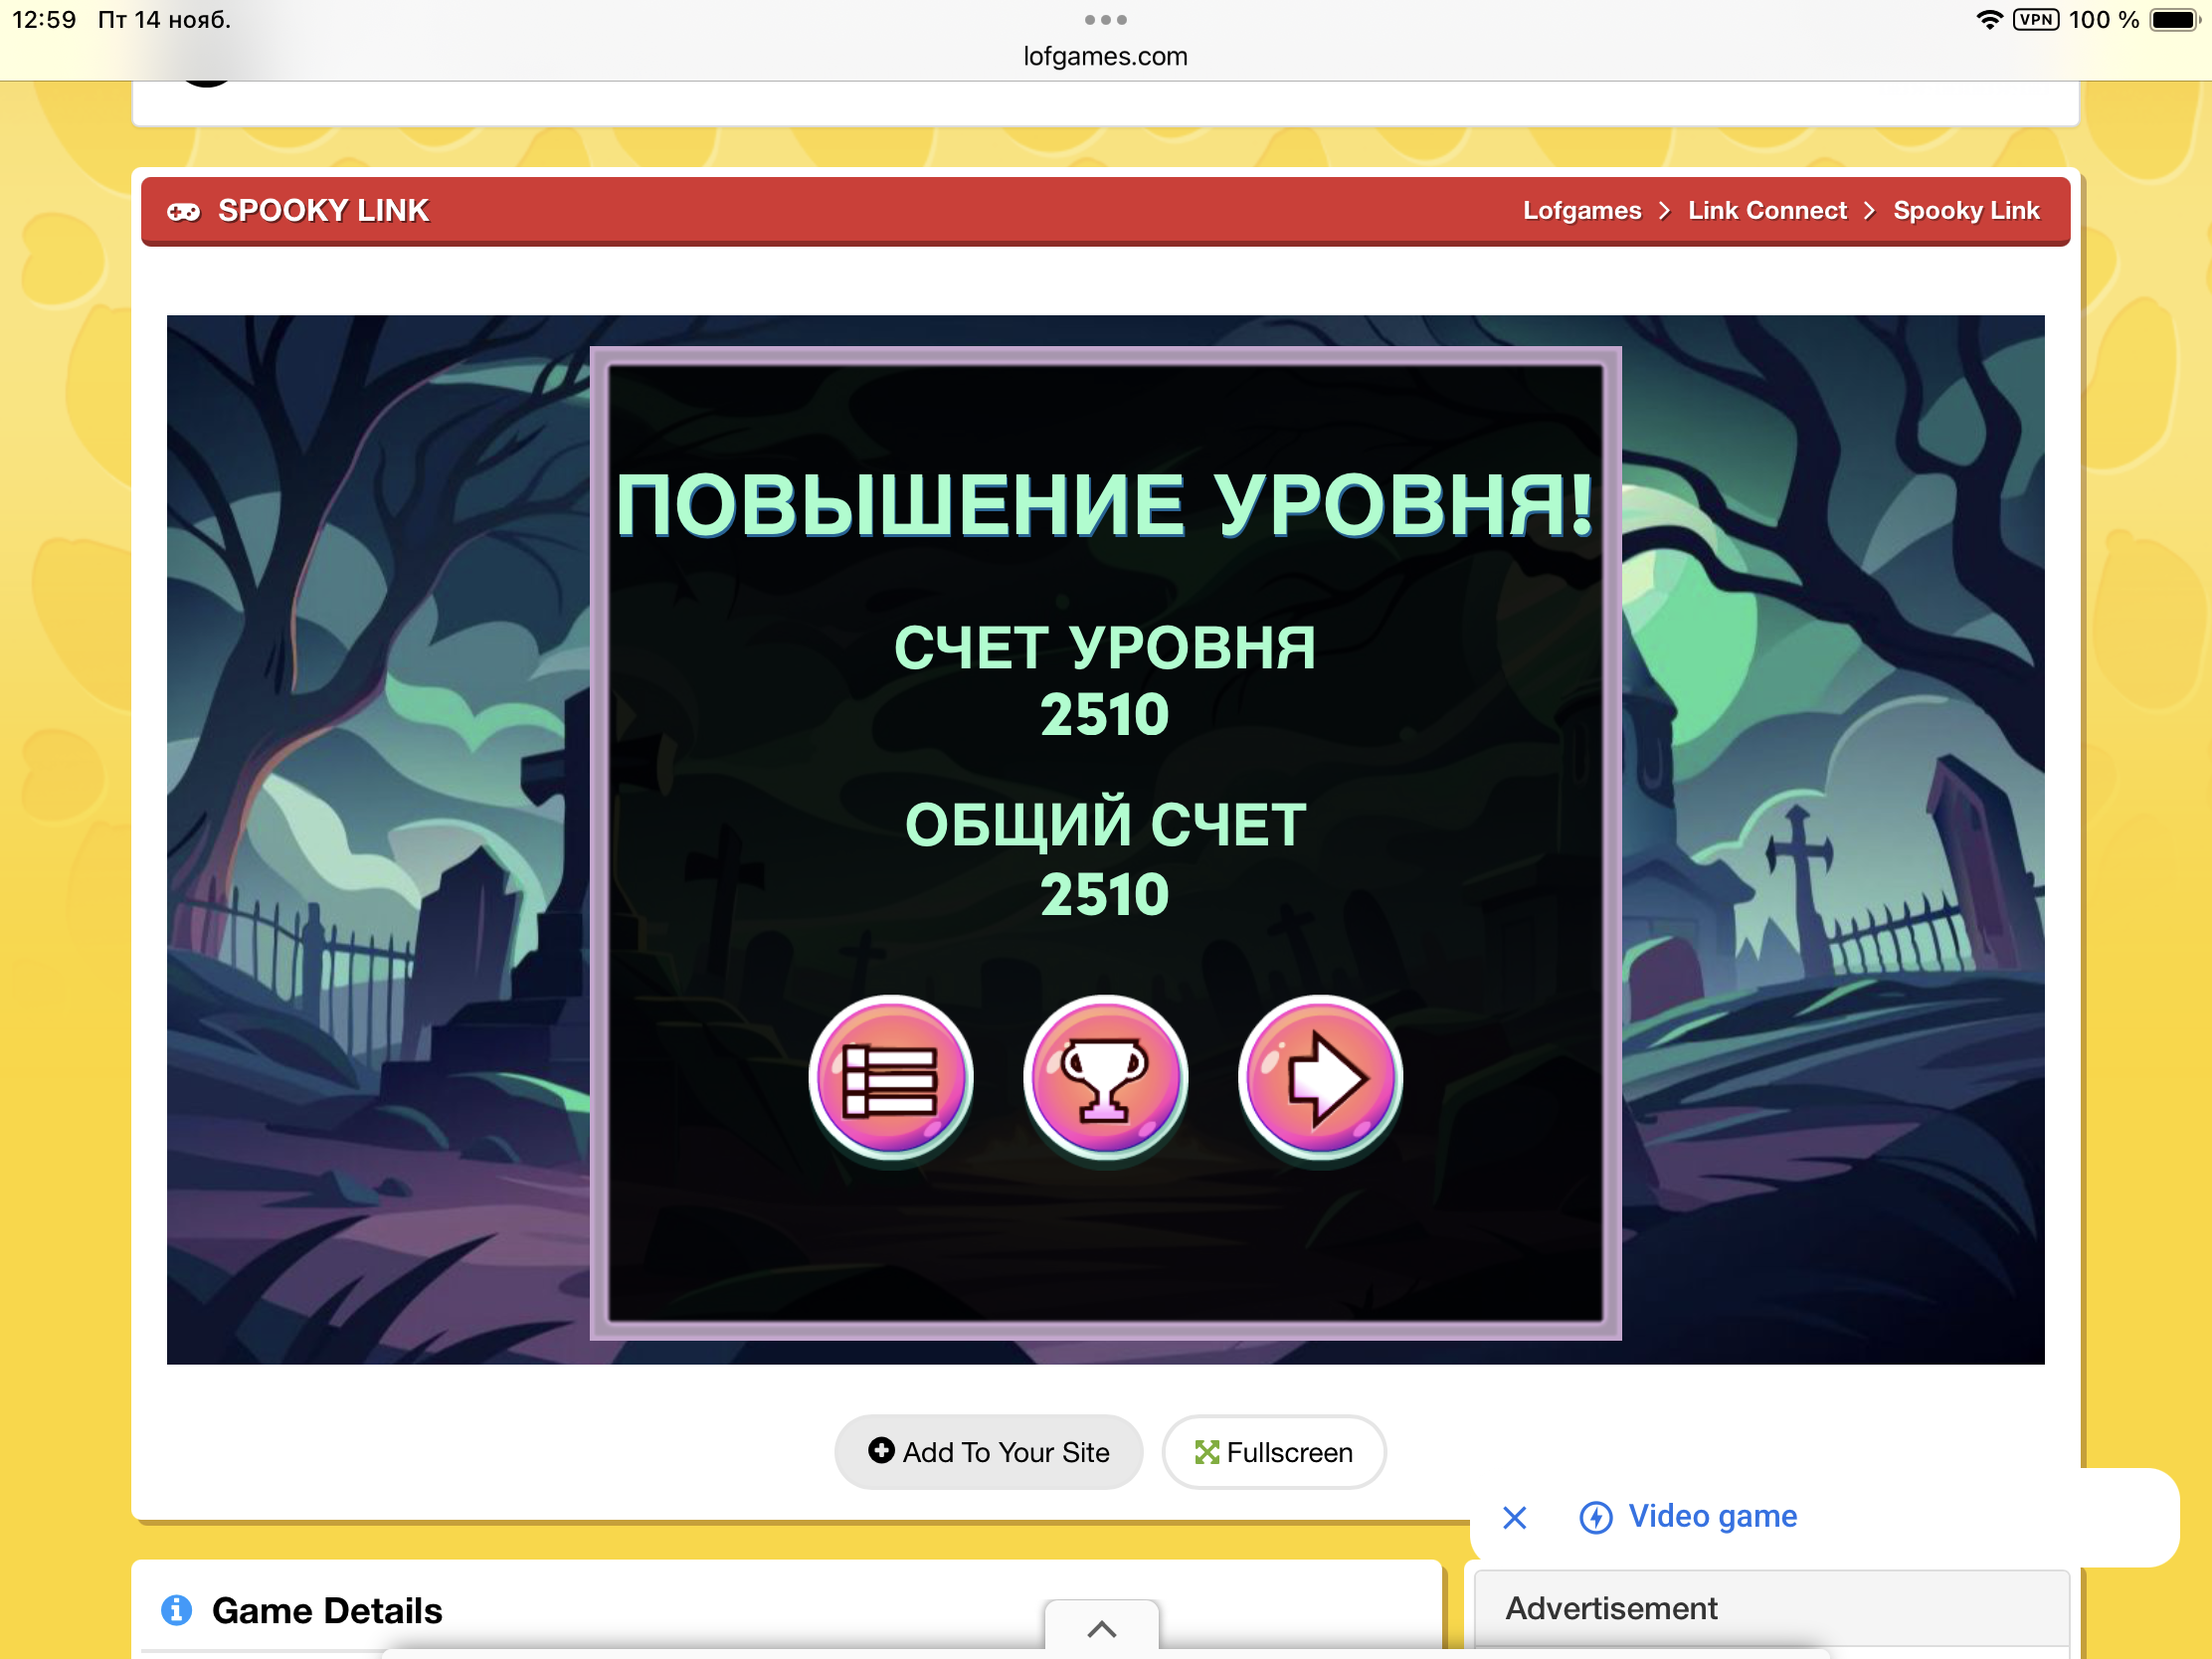Viewport: 2212px width, 1659px height.
Task: Go to Lofgames breadcrumb link
Action: click(x=1581, y=211)
